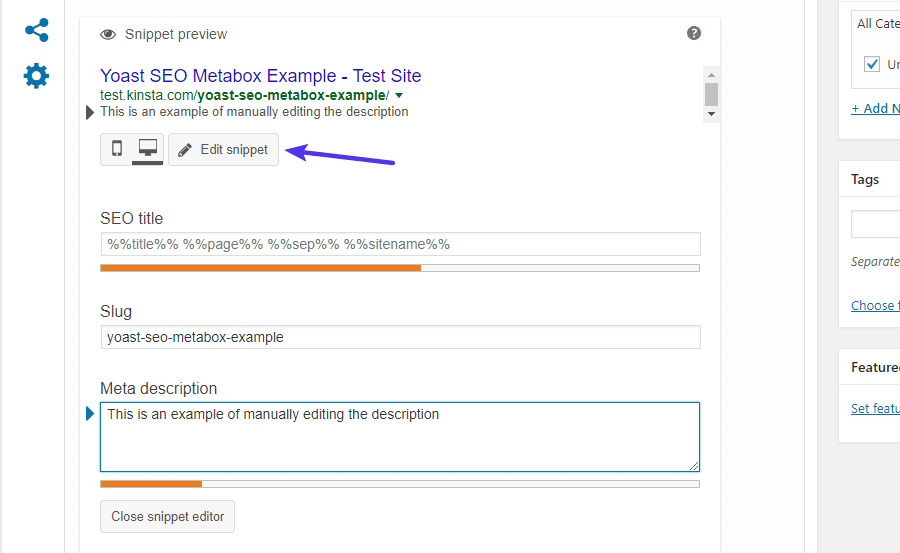Focus the Meta description text area

coord(400,437)
